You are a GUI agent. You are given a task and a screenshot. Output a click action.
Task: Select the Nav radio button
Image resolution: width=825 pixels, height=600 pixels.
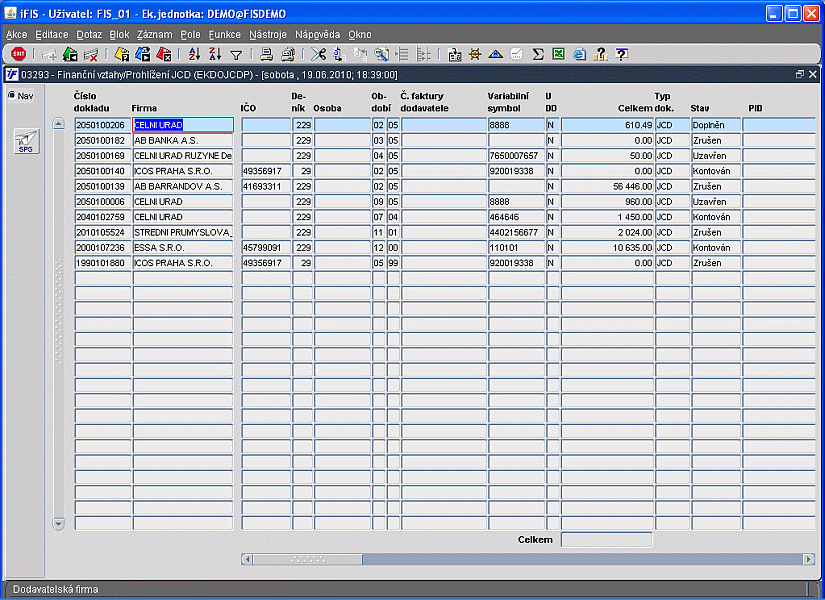[12, 95]
